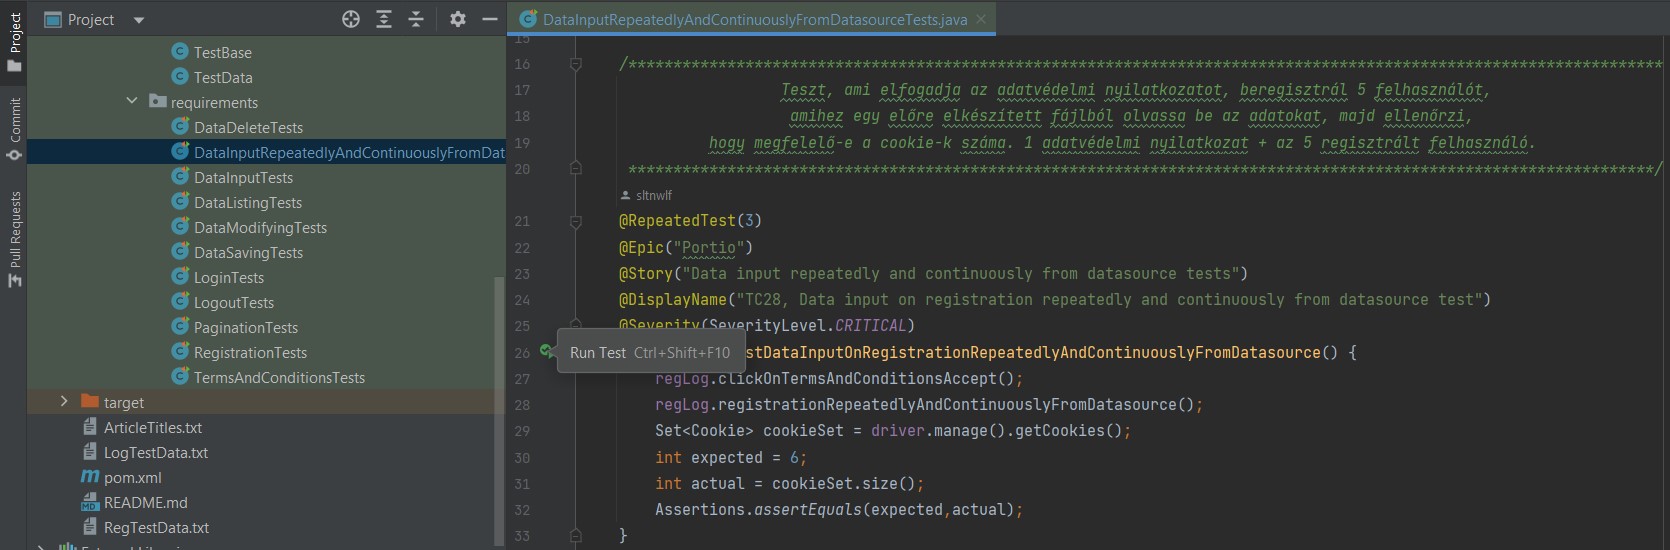Open LogTestData.txt file

pos(156,452)
